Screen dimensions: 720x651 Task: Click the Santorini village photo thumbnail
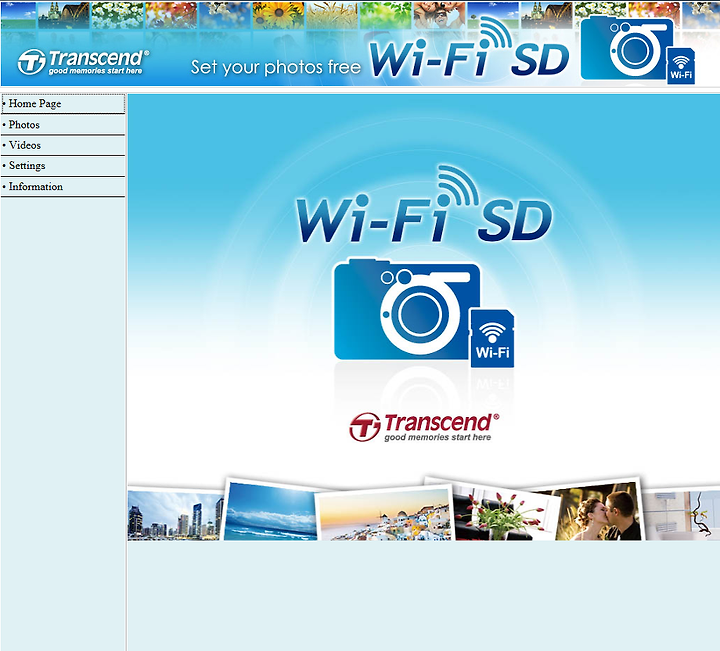[385, 515]
